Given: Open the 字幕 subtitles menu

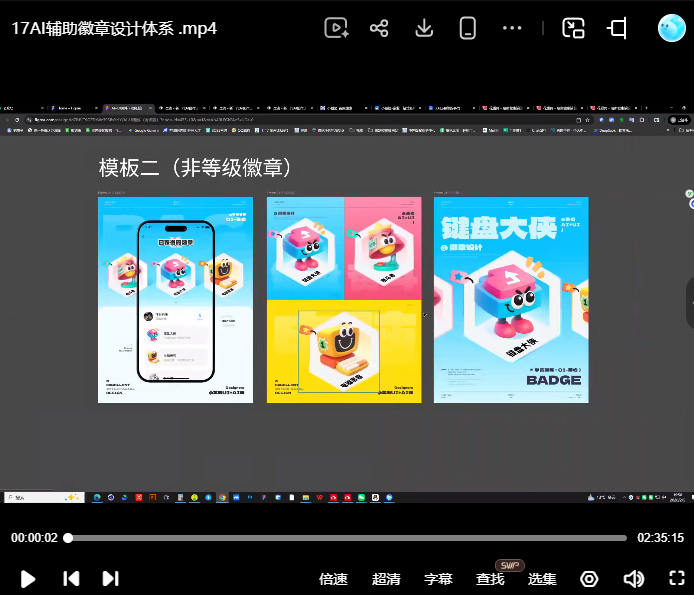Looking at the screenshot, I should tap(438, 579).
